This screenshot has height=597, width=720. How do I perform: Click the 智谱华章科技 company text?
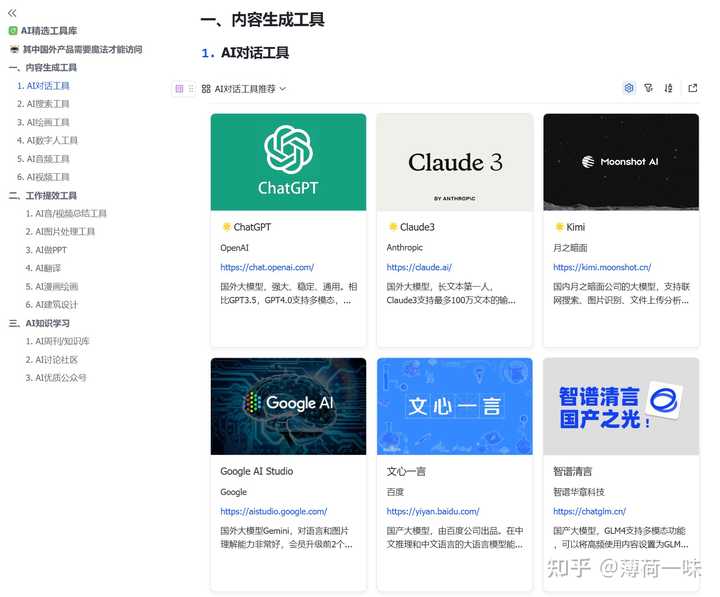[579, 492]
